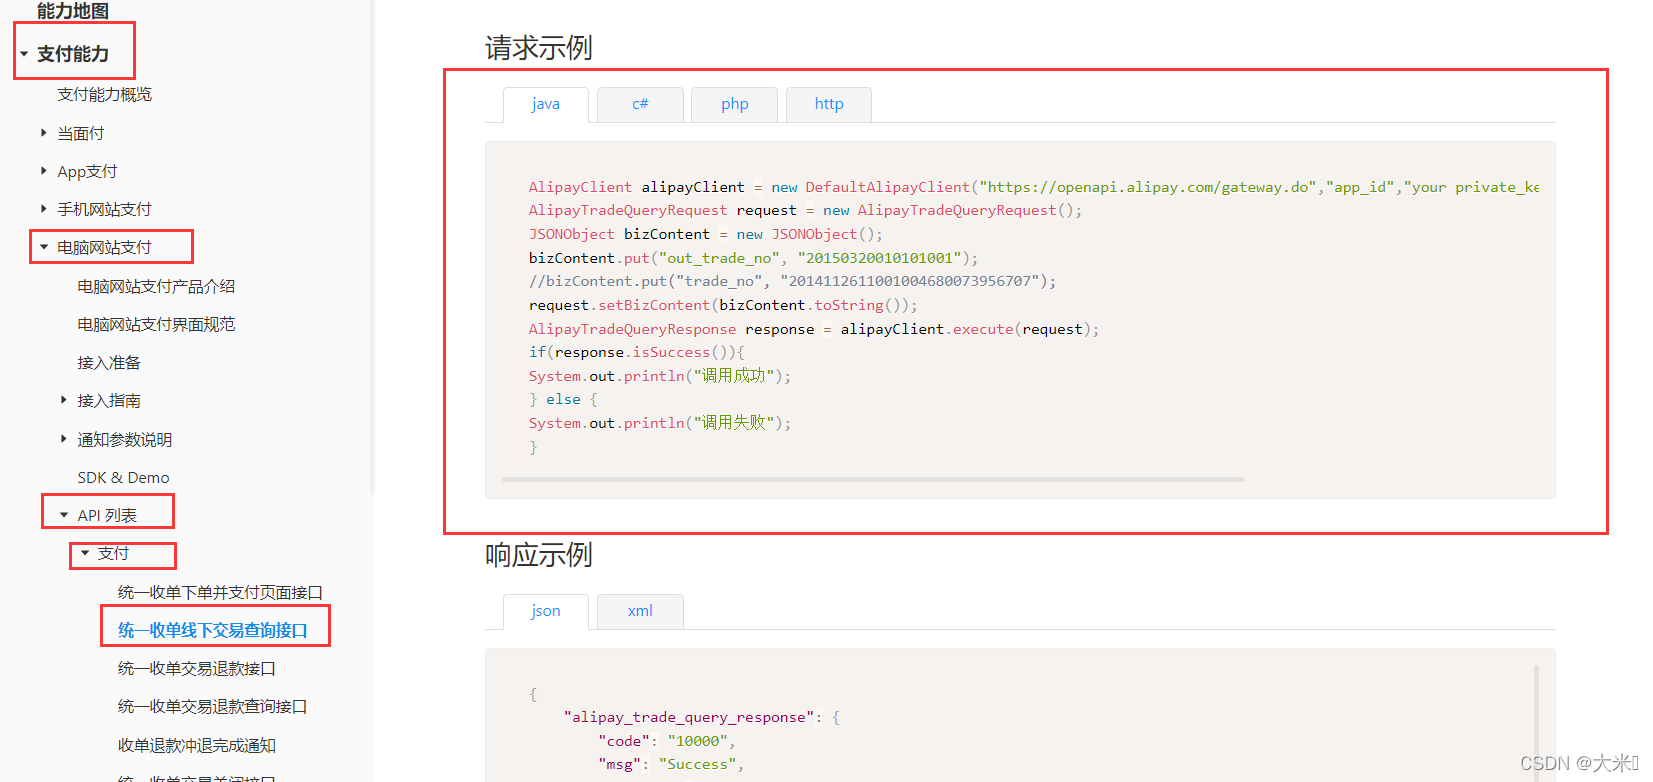Select the java tab in request example
The width and height of the screenshot is (1653, 782).
click(546, 104)
